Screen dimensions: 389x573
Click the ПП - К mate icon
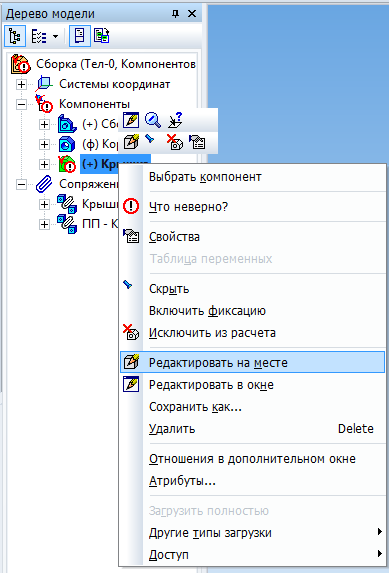pyautogui.click(x=67, y=224)
